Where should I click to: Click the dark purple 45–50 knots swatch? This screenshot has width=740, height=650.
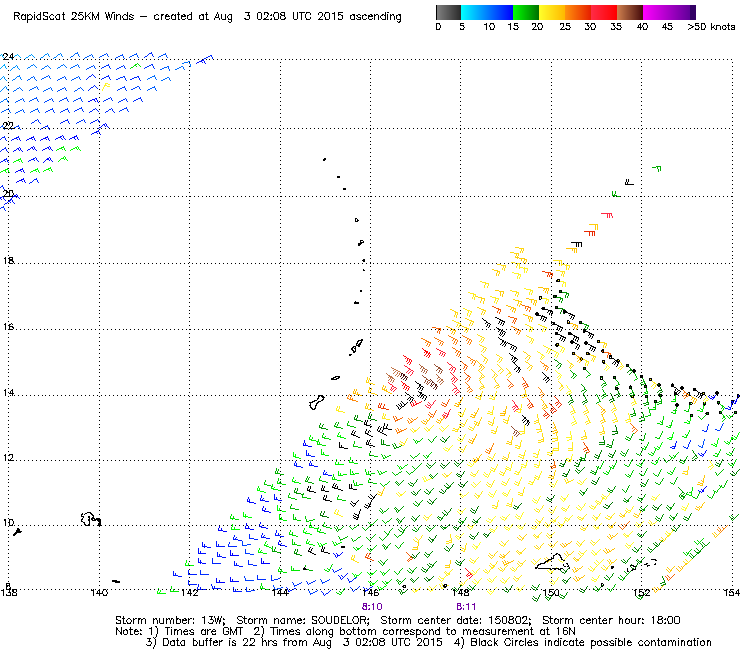(682, 12)
